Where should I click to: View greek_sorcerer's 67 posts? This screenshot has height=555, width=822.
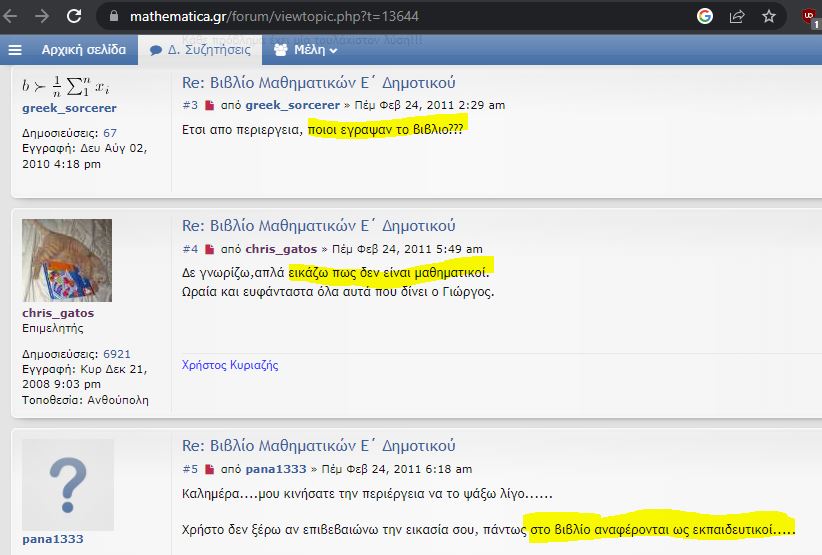pyautogui.click(x=110, y=133)
